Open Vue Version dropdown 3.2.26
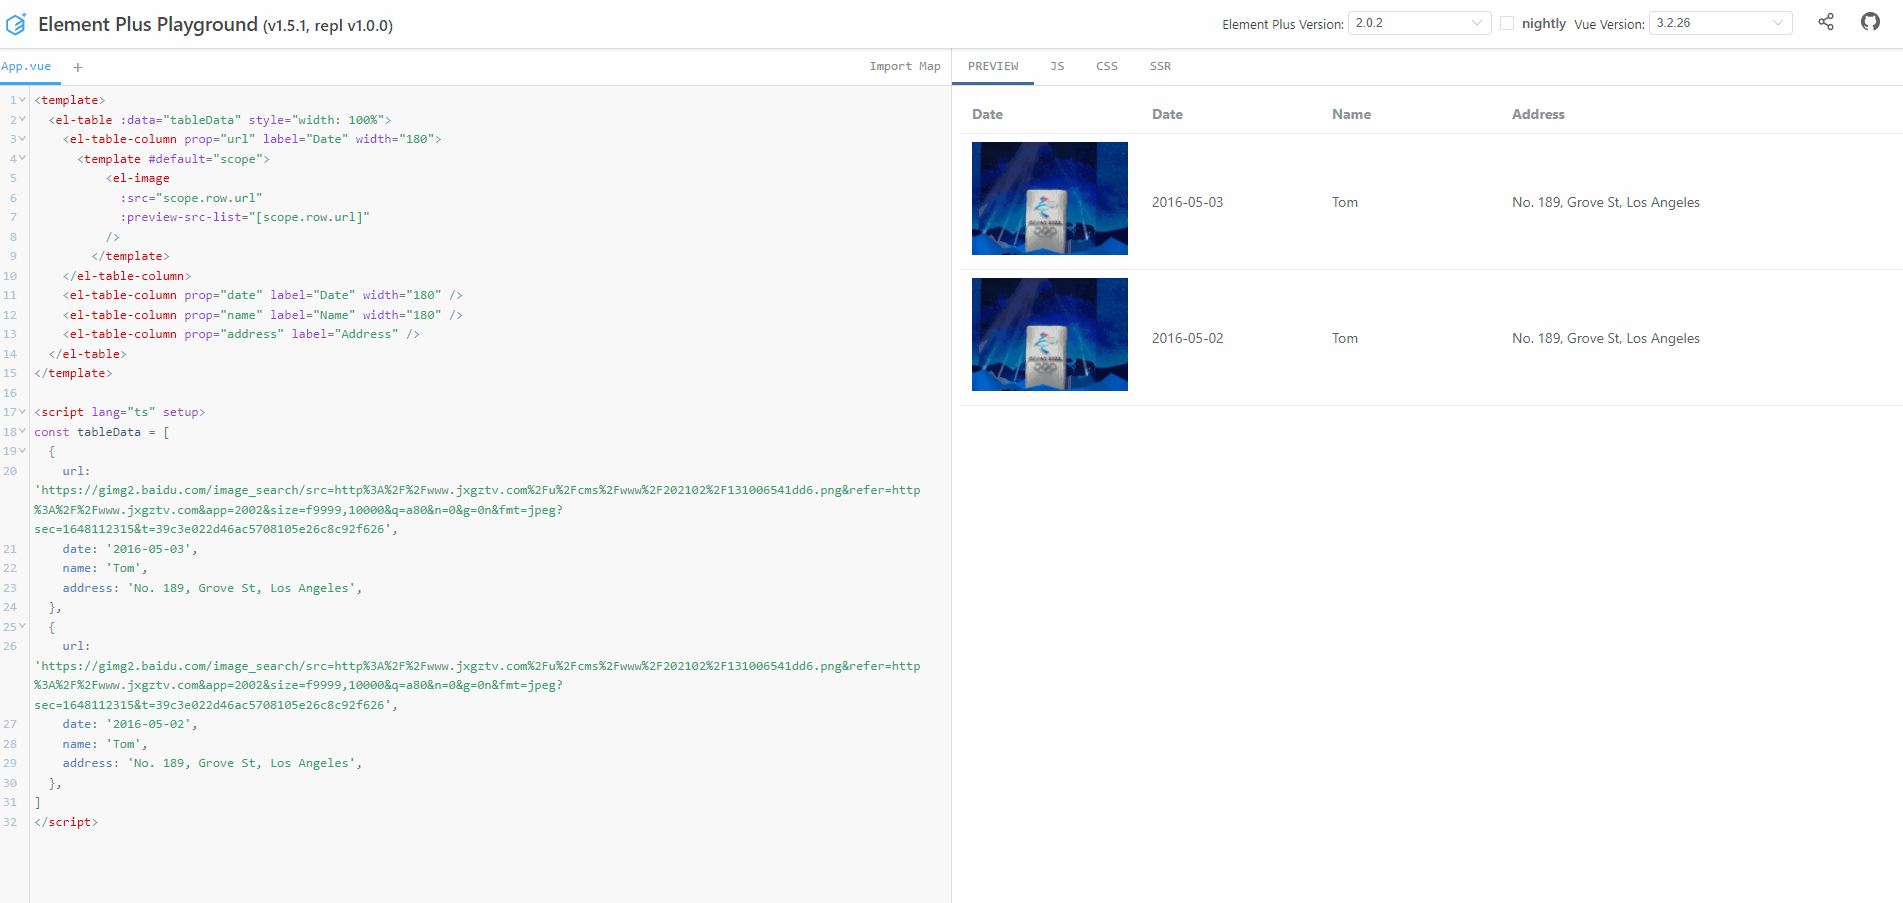1903x903 pixels. (1720, 23)
